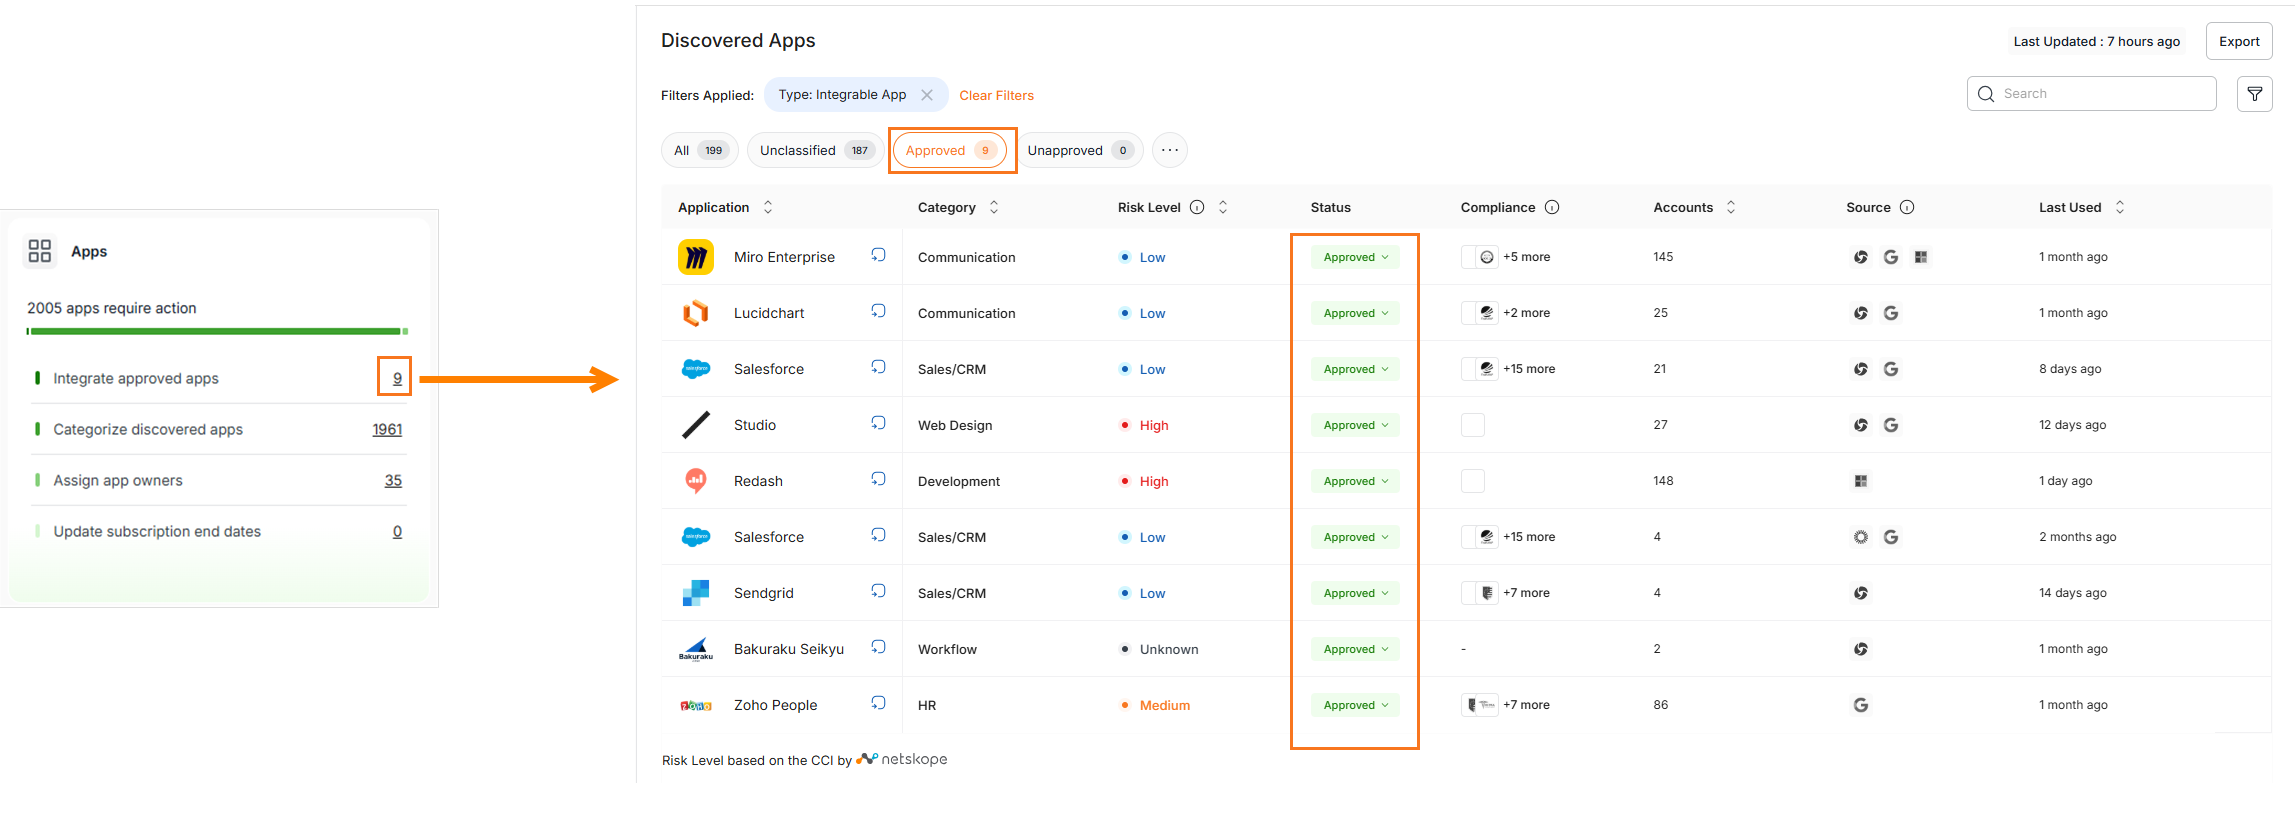The width and height of the screenshot is (2295, 818).
Task: Click the Risk Level info icon
Action: (1197, 207)
